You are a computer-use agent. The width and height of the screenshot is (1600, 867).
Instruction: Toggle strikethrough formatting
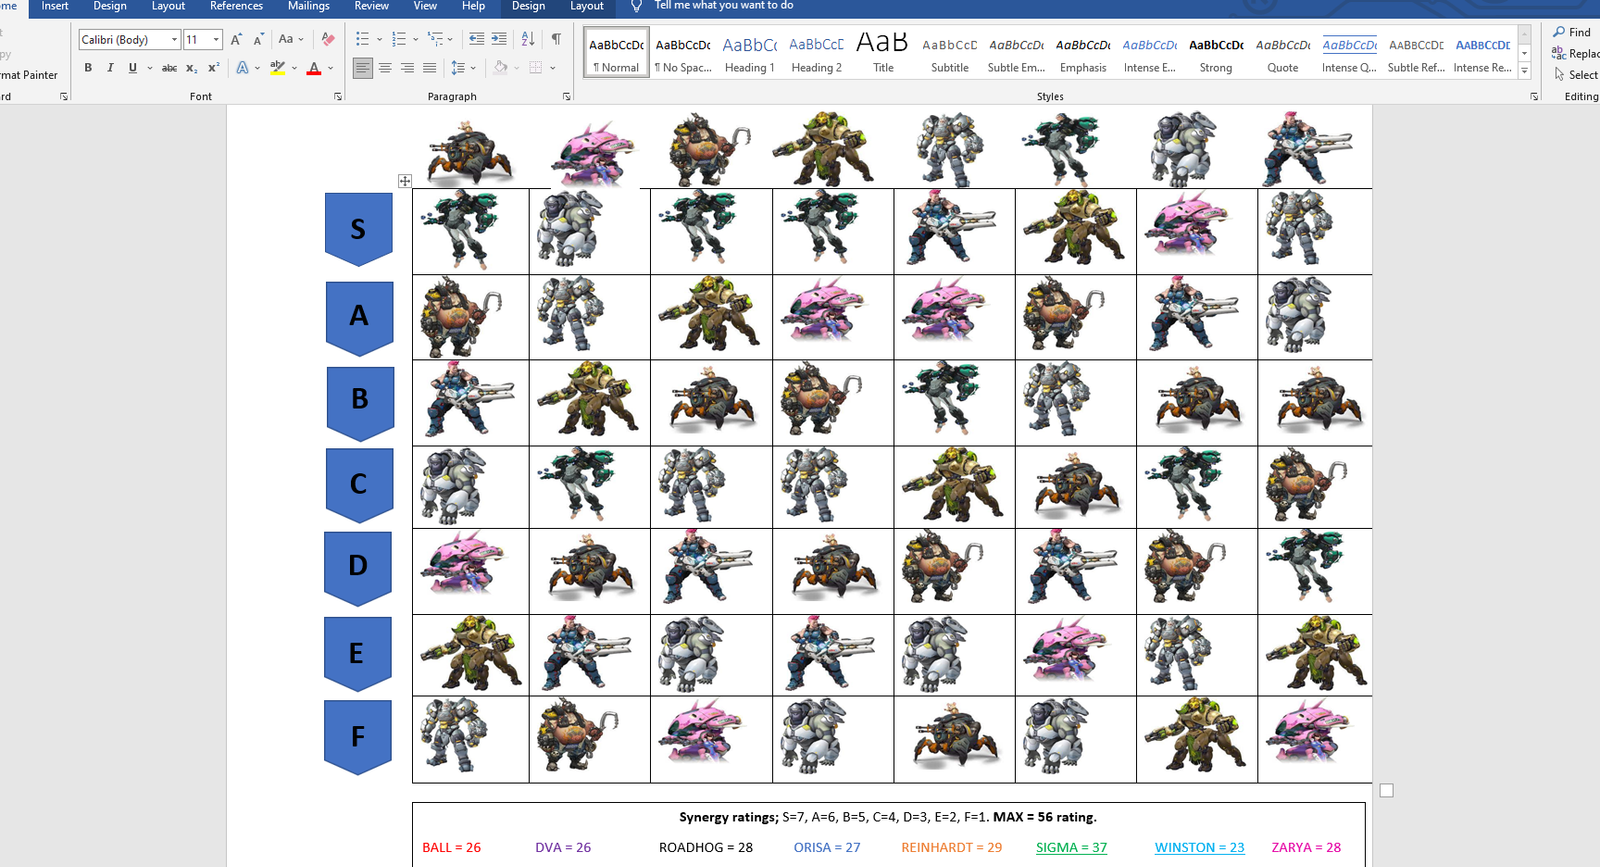pos(170,68)
